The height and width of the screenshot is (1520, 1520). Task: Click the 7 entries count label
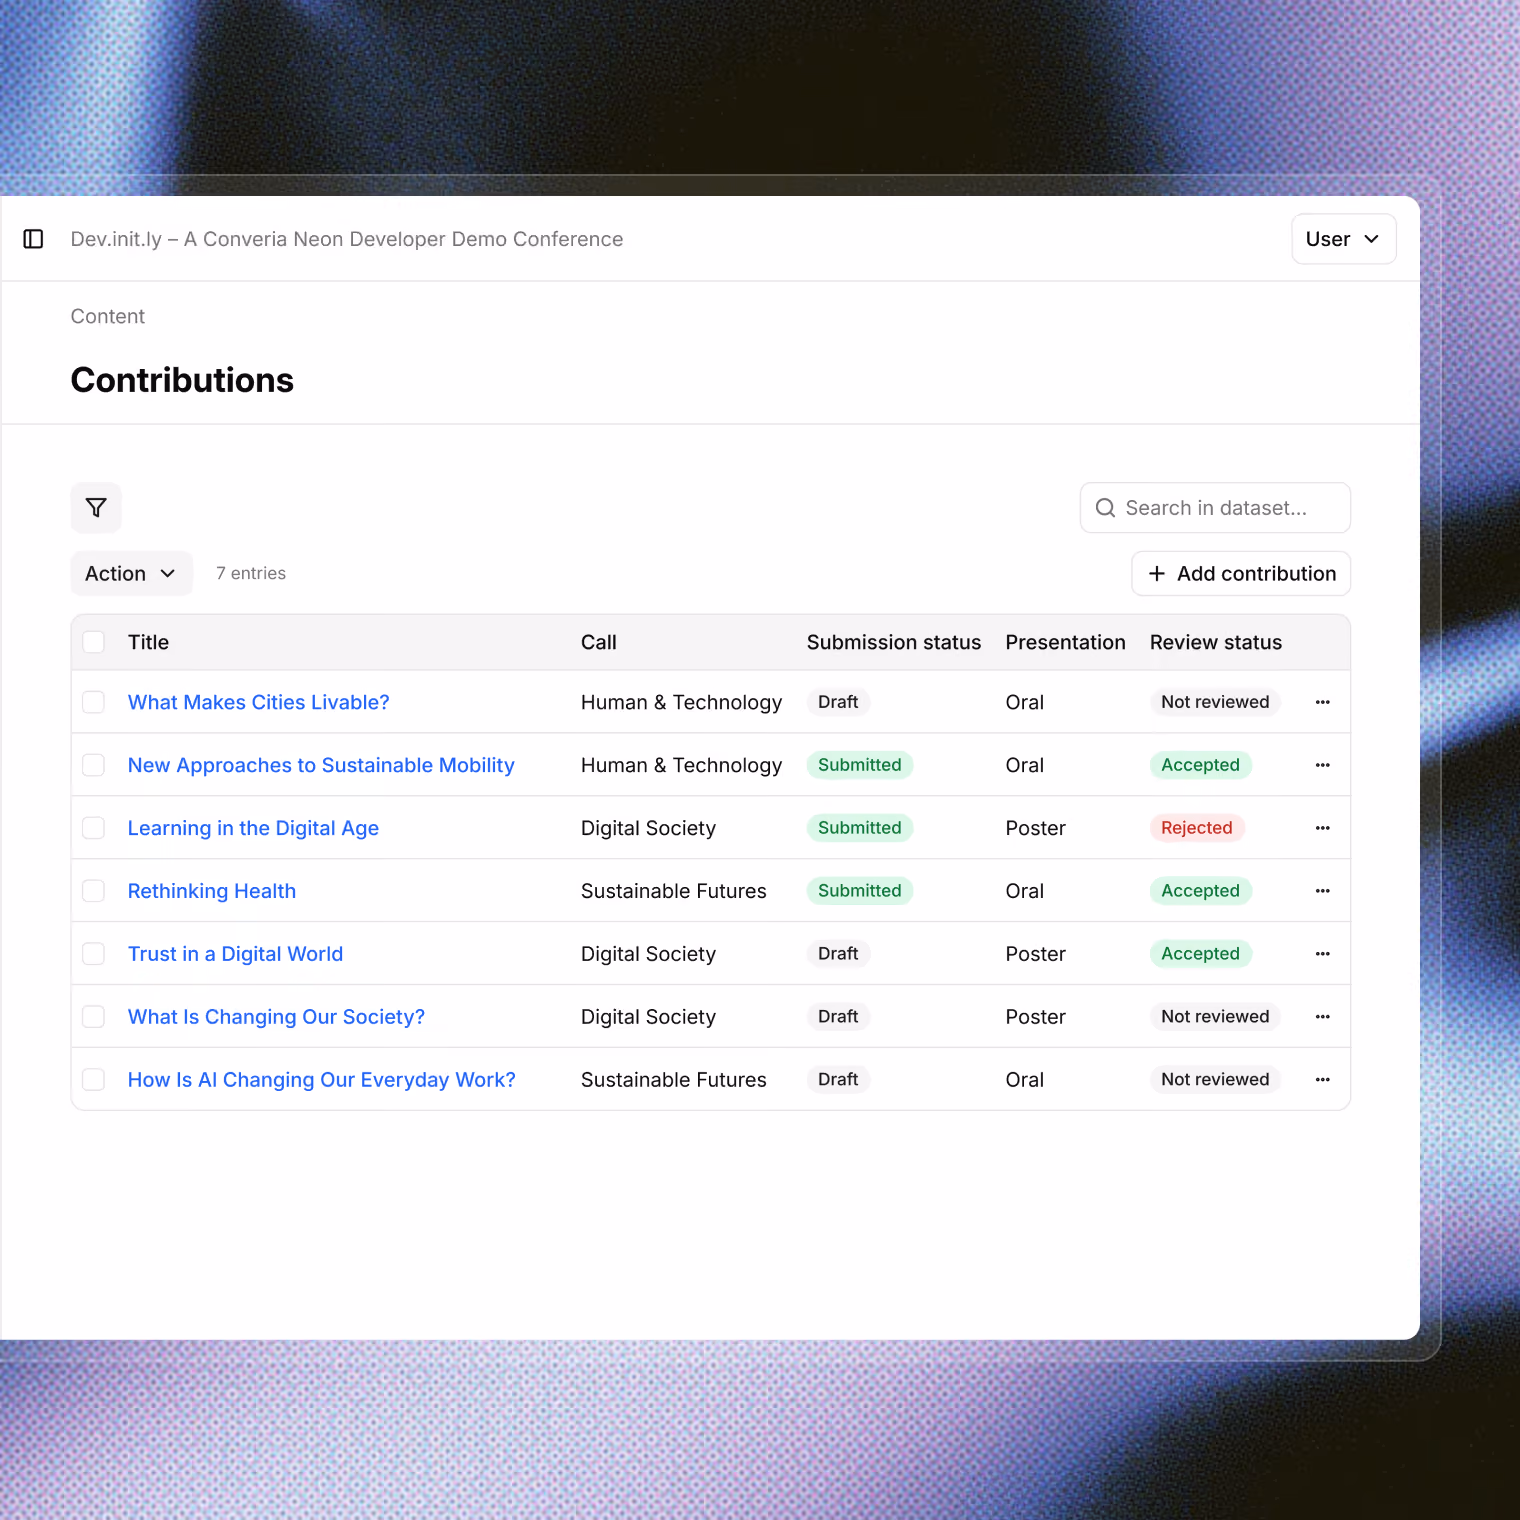[251, 573]
